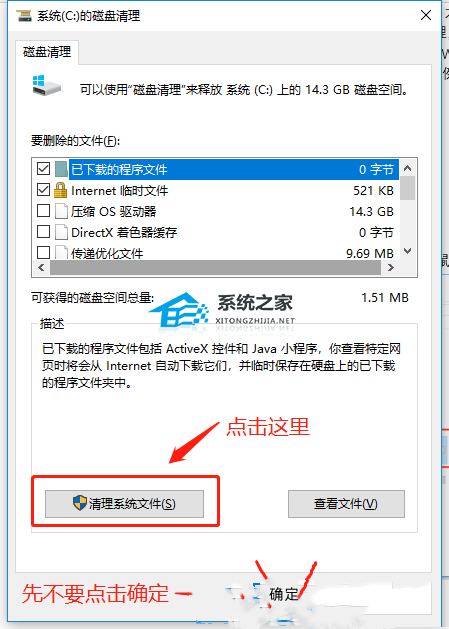The height and width of the screenshot is (629, 449).
Task: Click the horizontal scroll left arrow
Action: 41,268
